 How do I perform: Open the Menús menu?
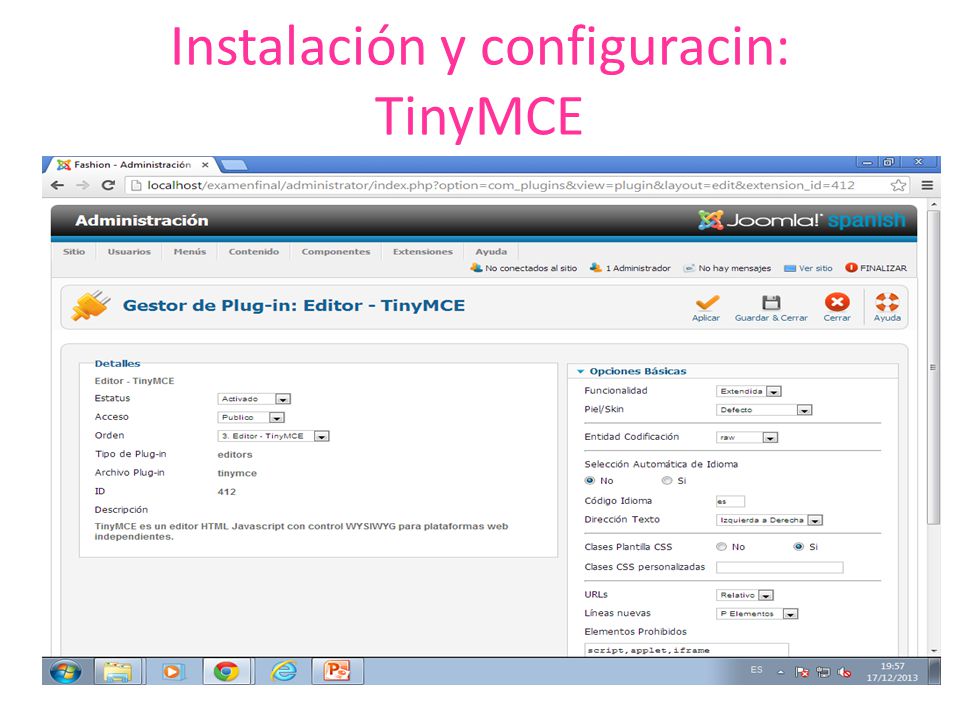click(x=190, y=252)
